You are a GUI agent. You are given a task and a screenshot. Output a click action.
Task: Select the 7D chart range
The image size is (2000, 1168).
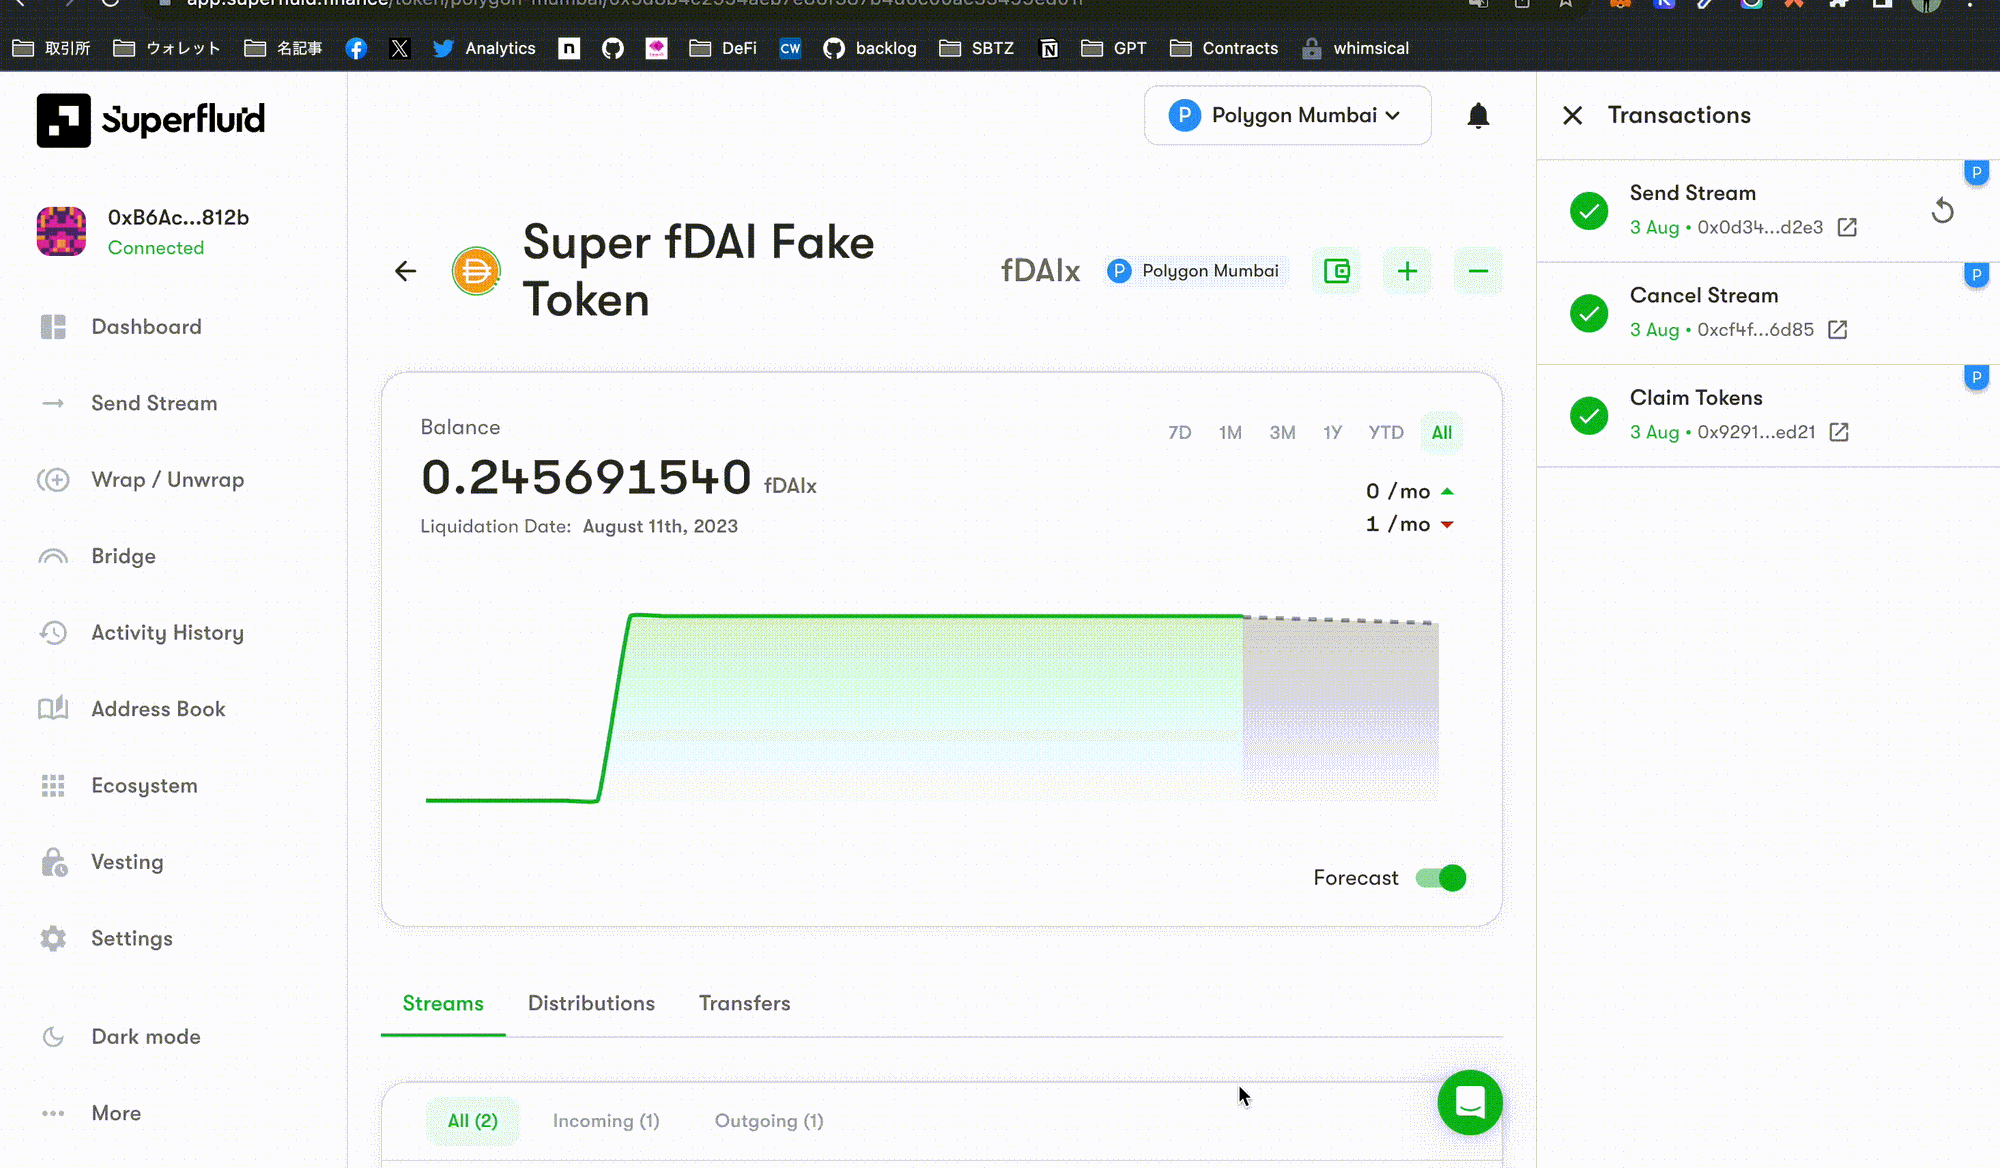1180,433
